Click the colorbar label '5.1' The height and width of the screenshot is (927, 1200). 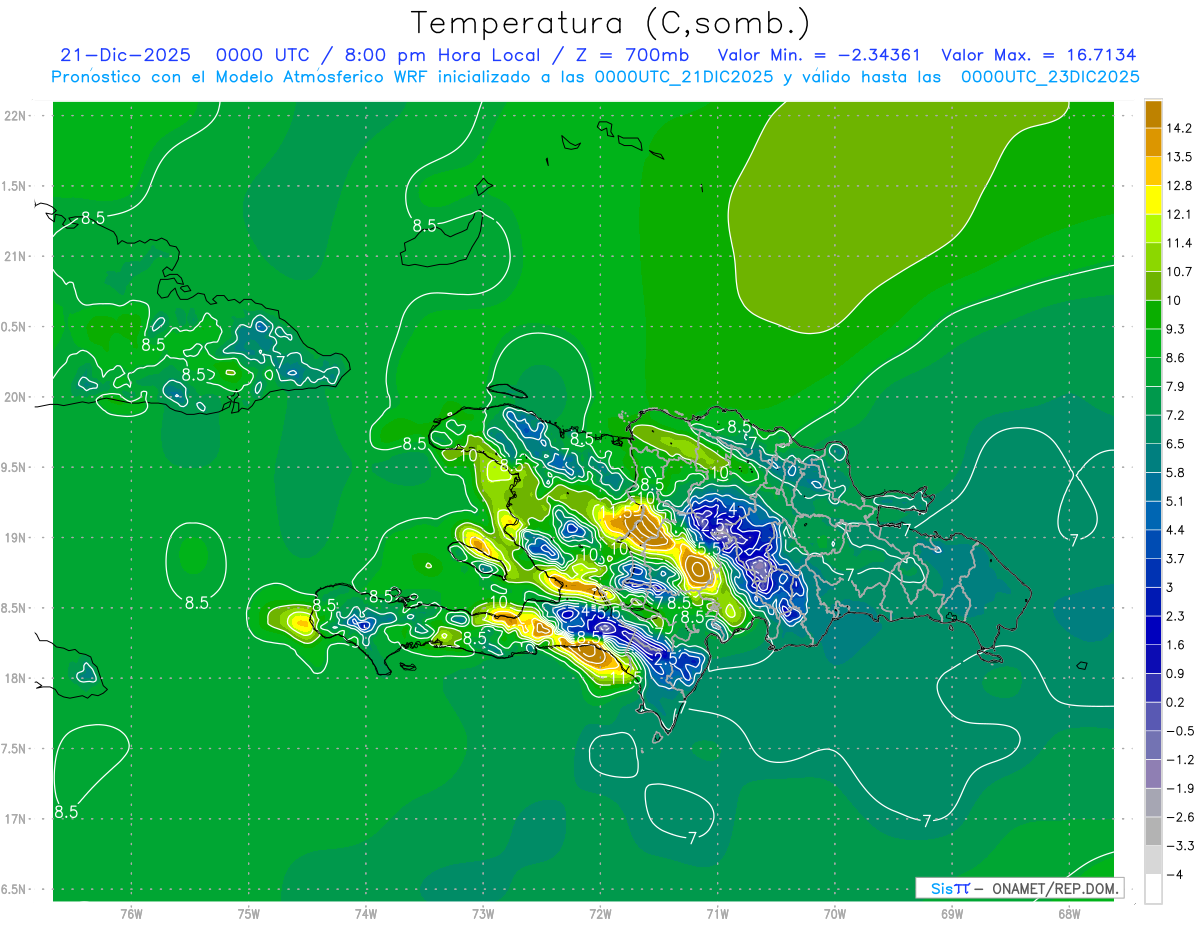1175,502
